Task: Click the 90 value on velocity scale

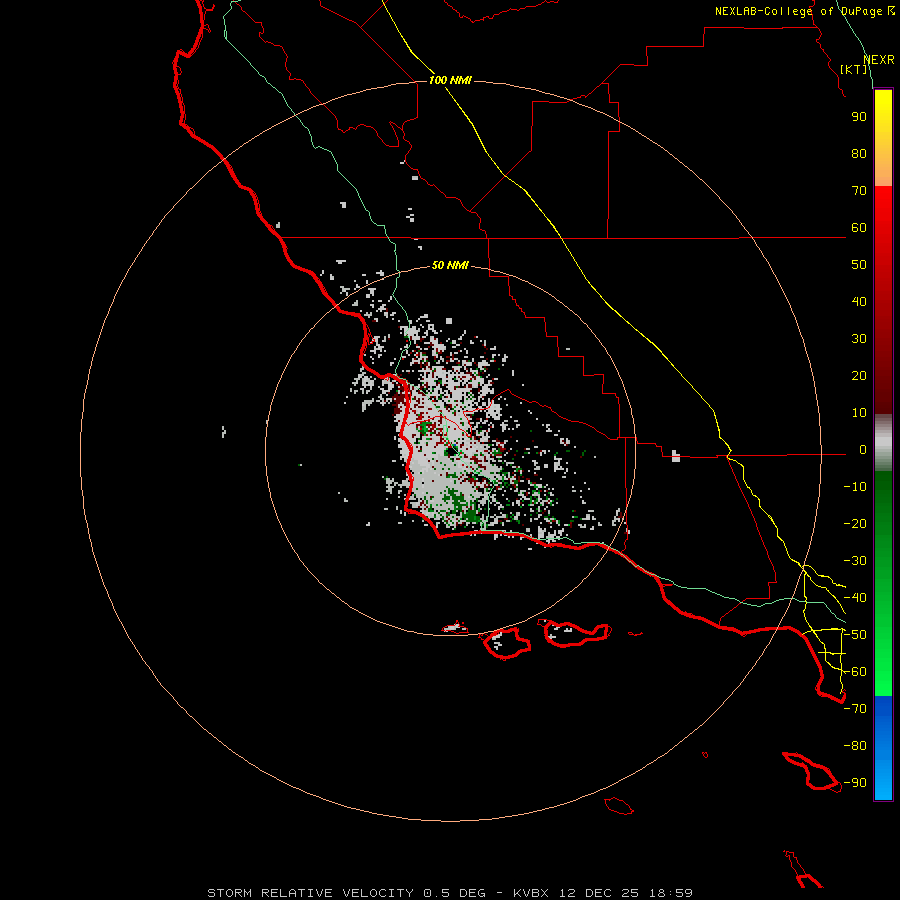Action: point(859,117)
